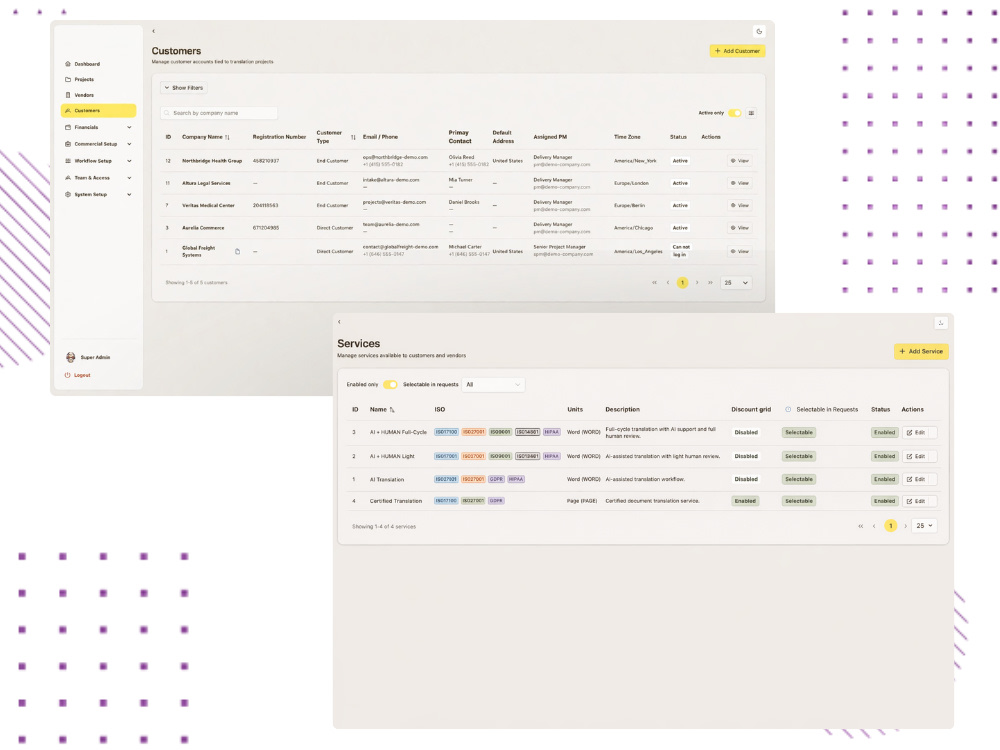The image size is (1000, 750).
Task: Expand the Show Filters panel
Action: (x=184, y=87)
